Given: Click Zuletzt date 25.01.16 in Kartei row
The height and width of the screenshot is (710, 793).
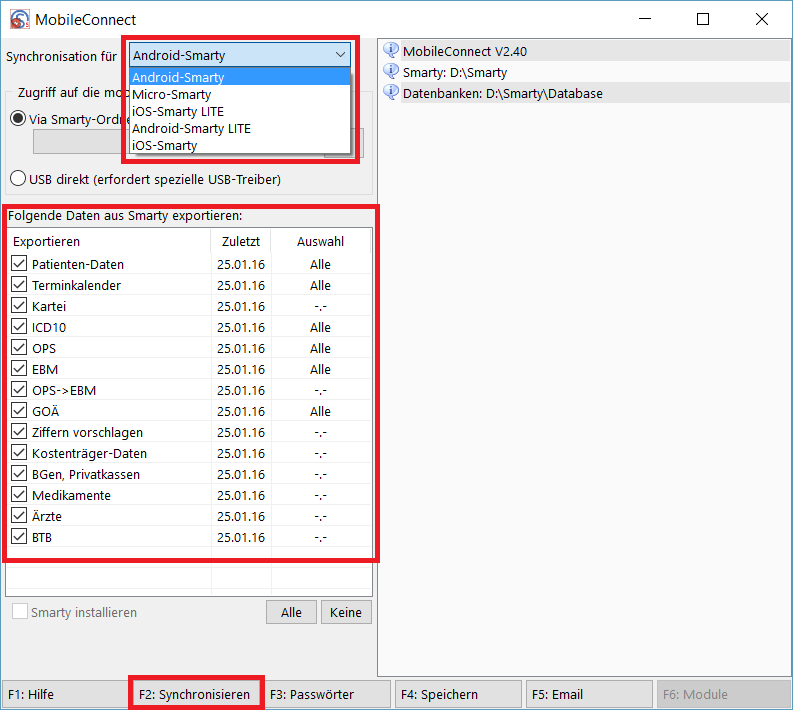Looking at the screenshot, I should pos(241,306).
